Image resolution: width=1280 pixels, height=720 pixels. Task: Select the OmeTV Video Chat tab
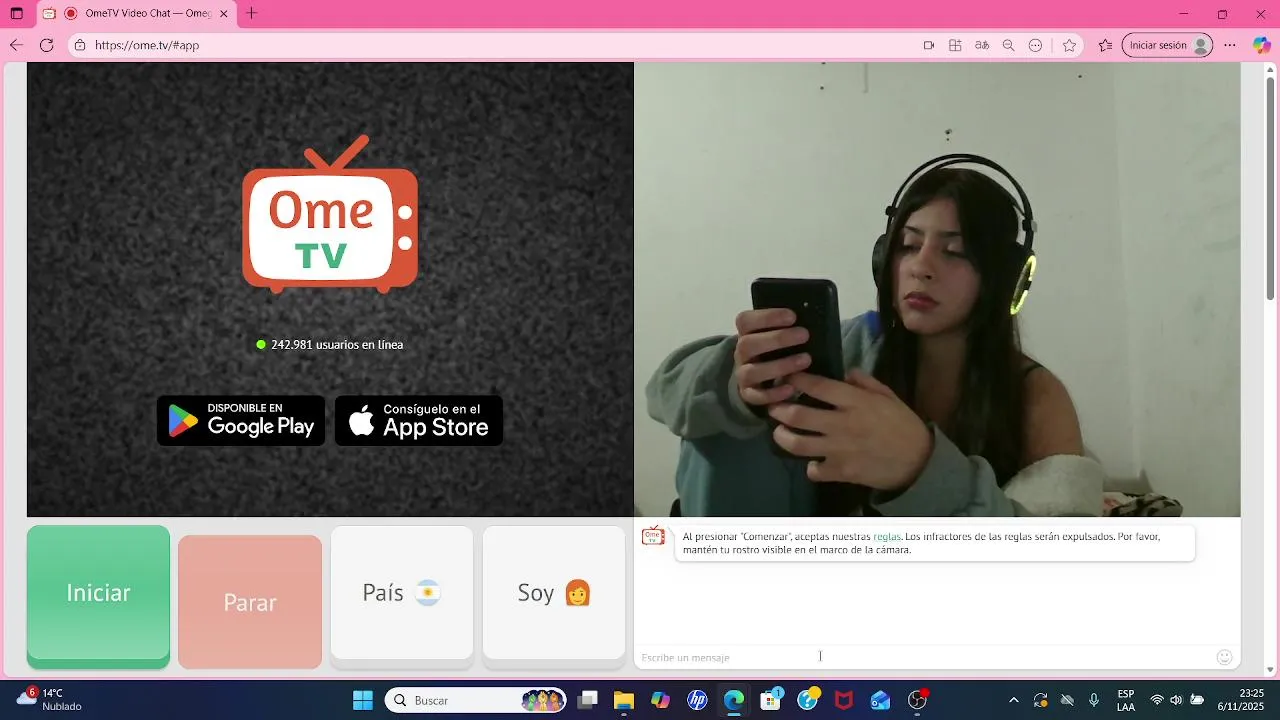[x=135, y=13]
